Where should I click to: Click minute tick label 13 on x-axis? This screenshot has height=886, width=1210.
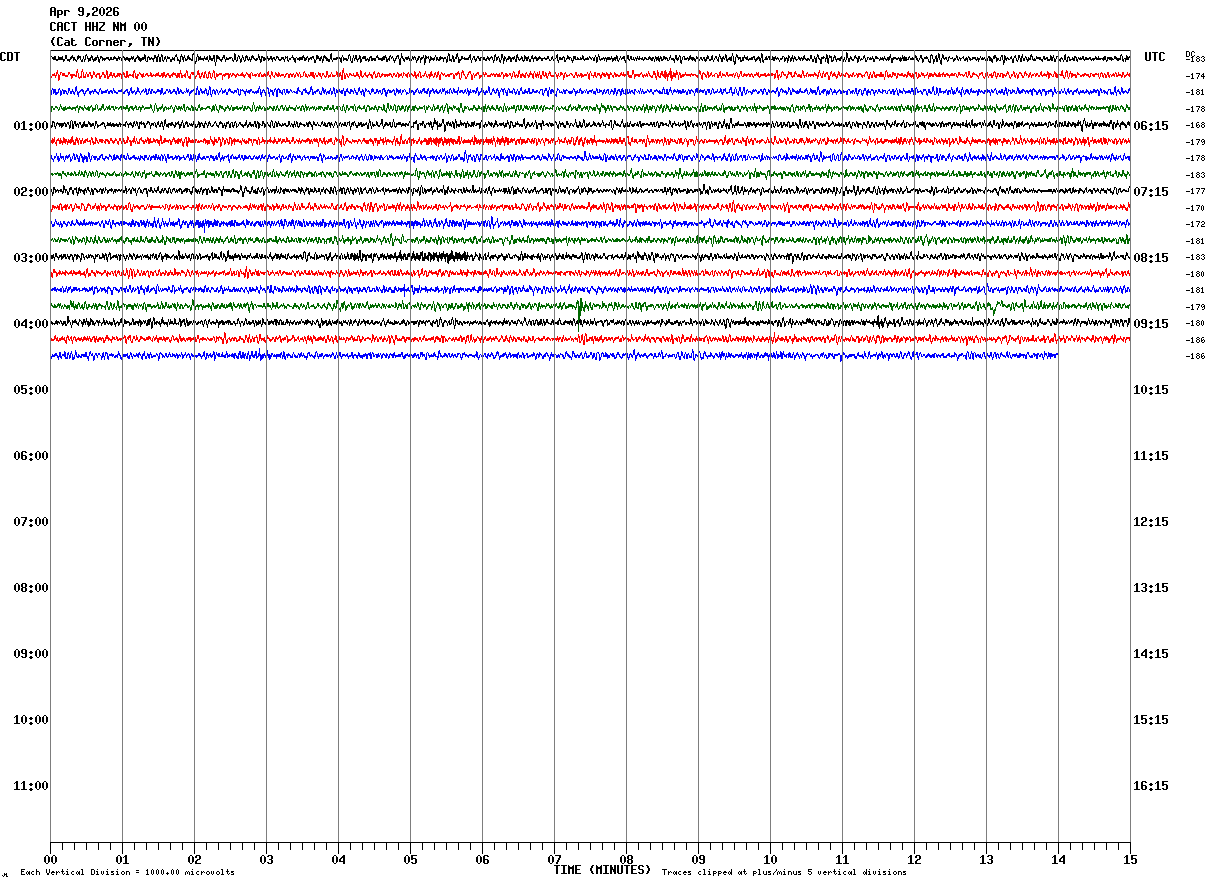pyautogui.click(x=986, y=859)
